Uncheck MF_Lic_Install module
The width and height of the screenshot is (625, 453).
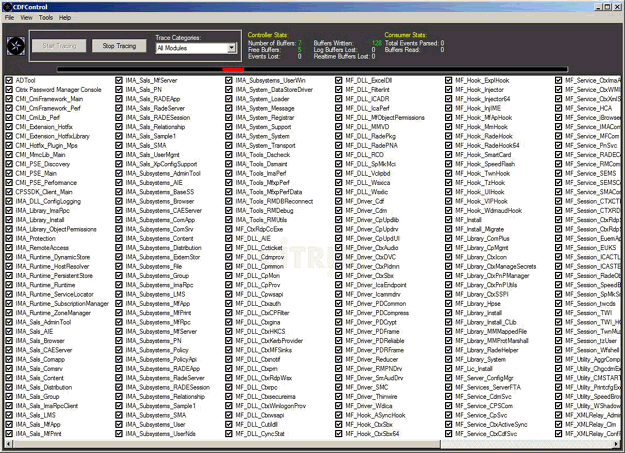(449, 369)
